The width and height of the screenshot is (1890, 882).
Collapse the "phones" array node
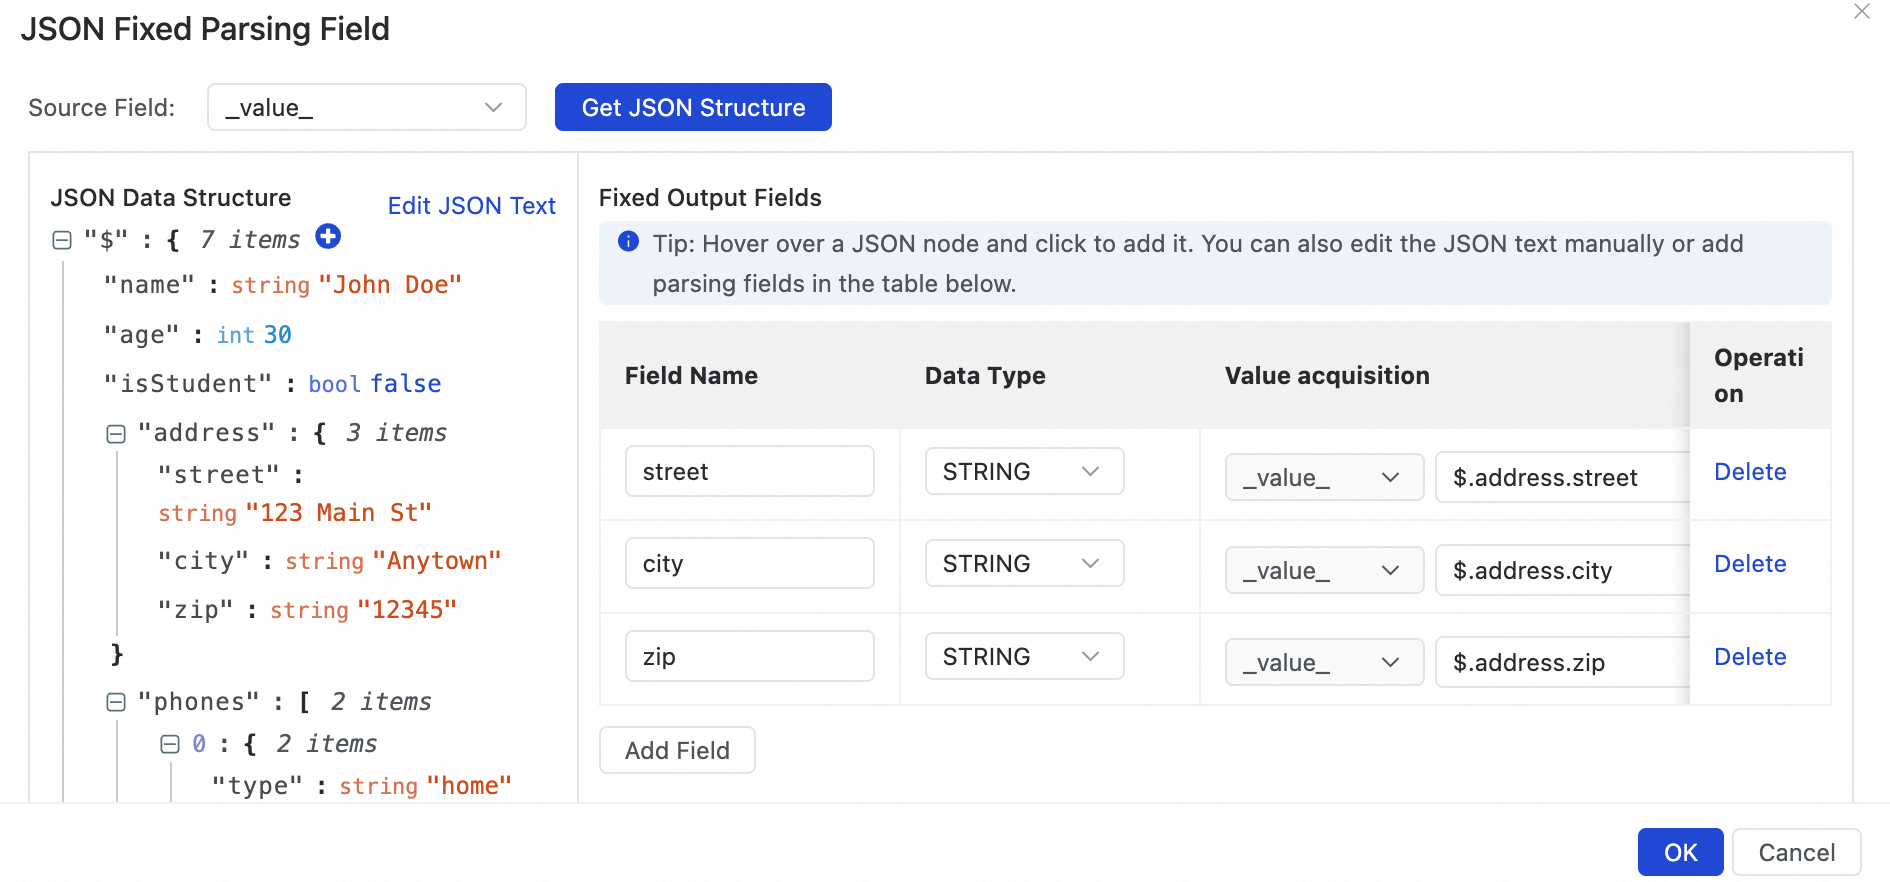click(116, 702)
